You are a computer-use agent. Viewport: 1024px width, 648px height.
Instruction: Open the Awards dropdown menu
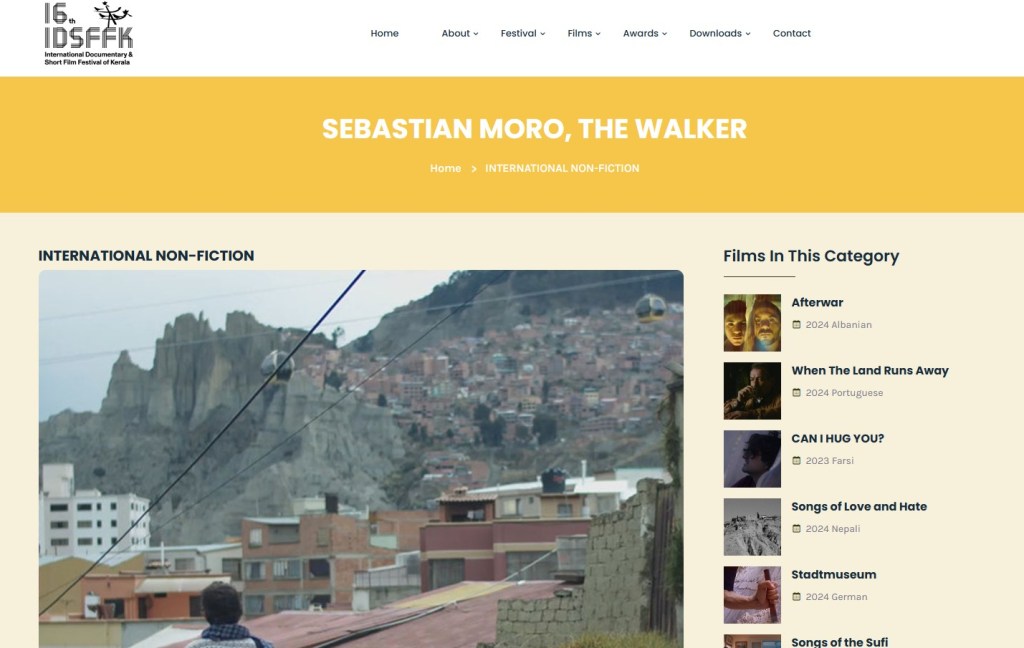click(645, 33)
